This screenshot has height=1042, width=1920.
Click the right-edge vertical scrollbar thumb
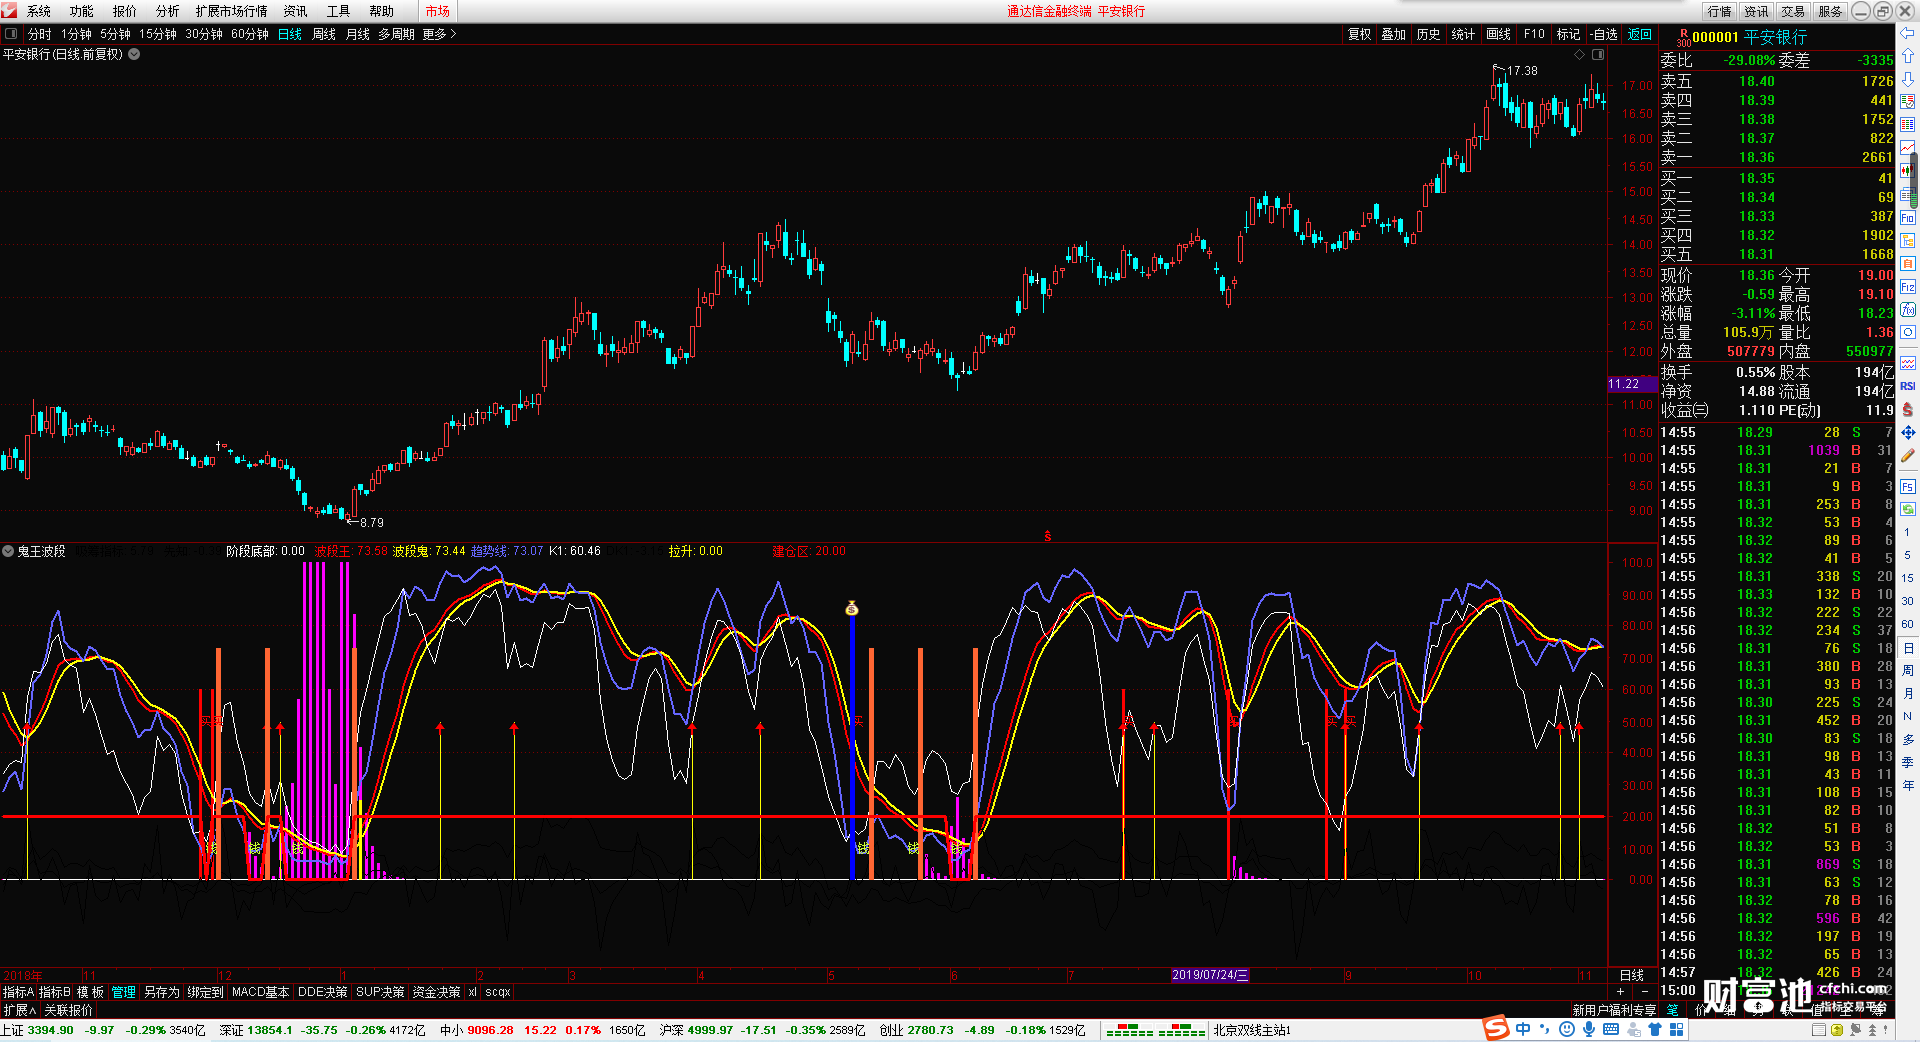(1914, 180)
